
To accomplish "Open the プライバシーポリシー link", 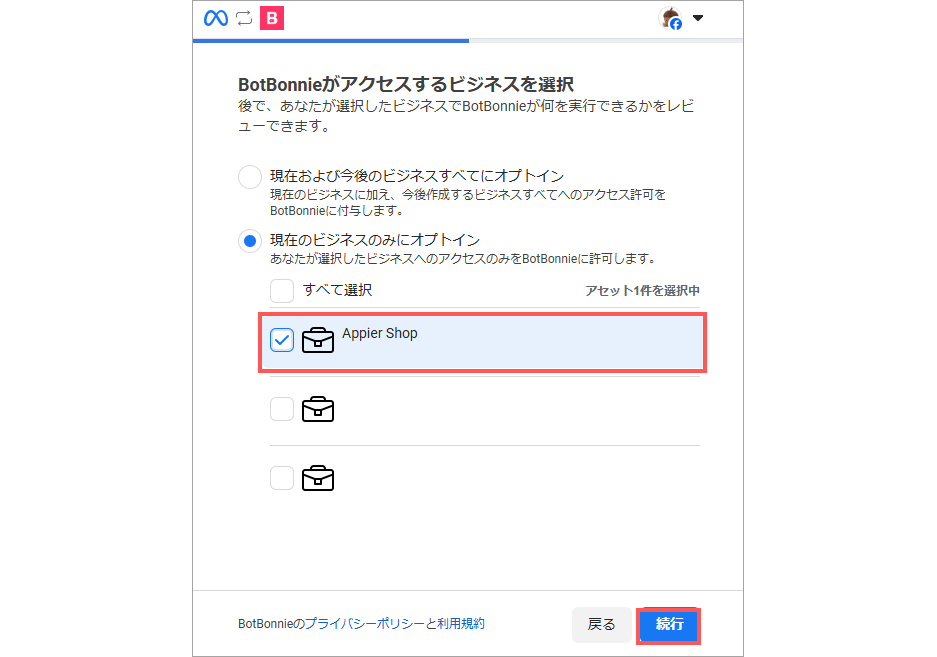I will coord(365,624).
